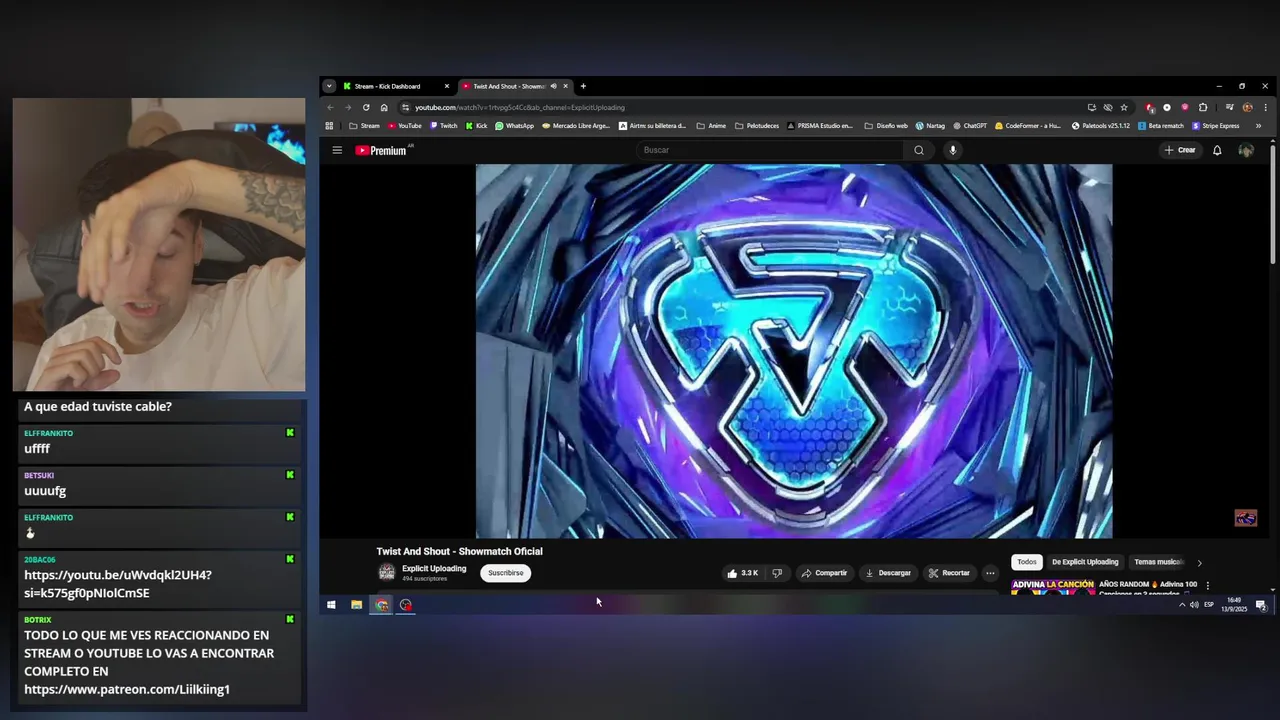Open the Brave-like shield extension icon
The height and width of the screenshot is (720, 1280).
pyautogui.click(x=1185, y=107)
